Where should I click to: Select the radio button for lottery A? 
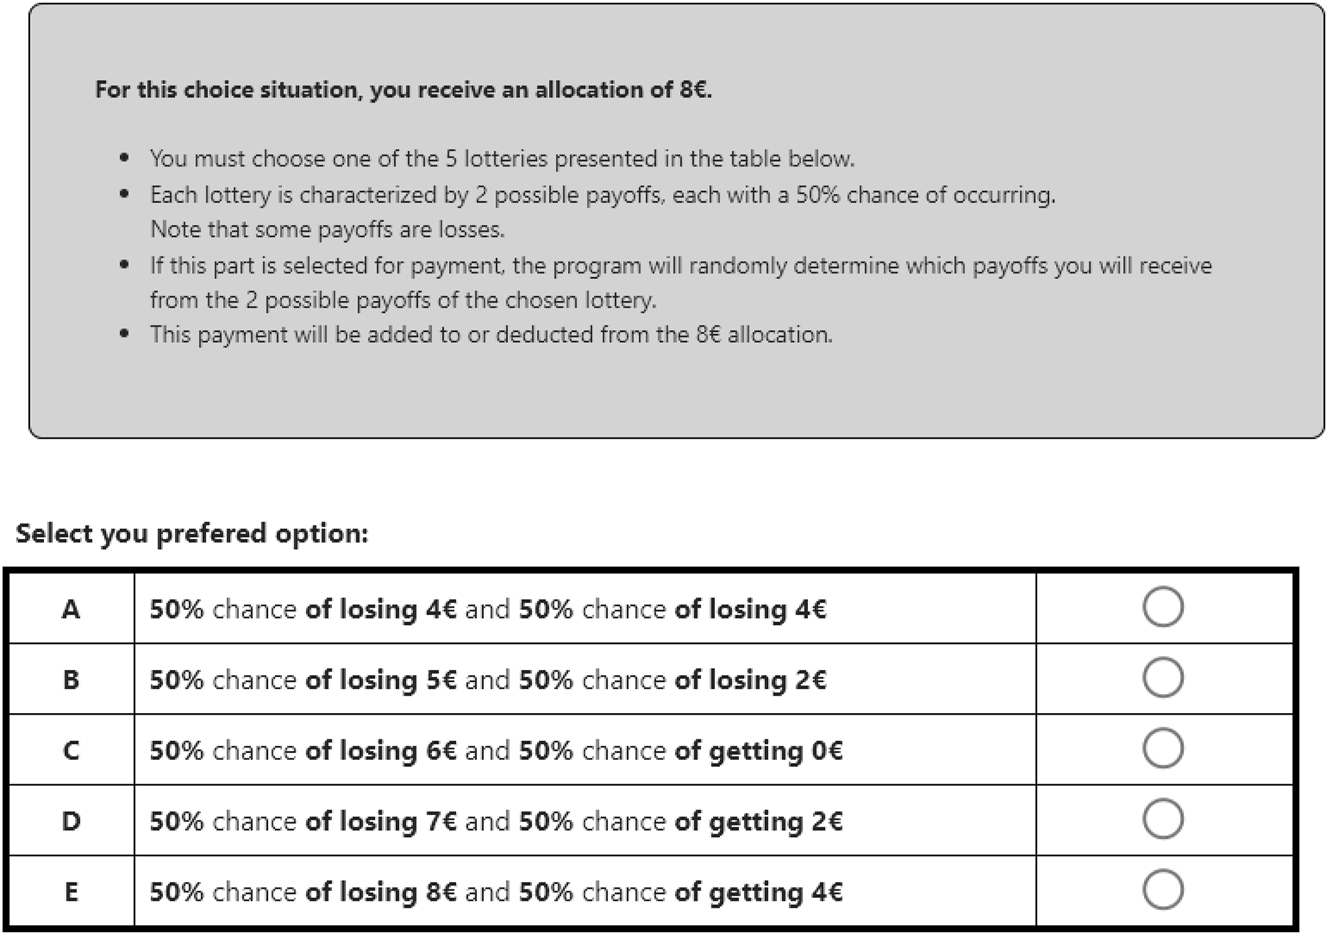(x=1163, y=607)
